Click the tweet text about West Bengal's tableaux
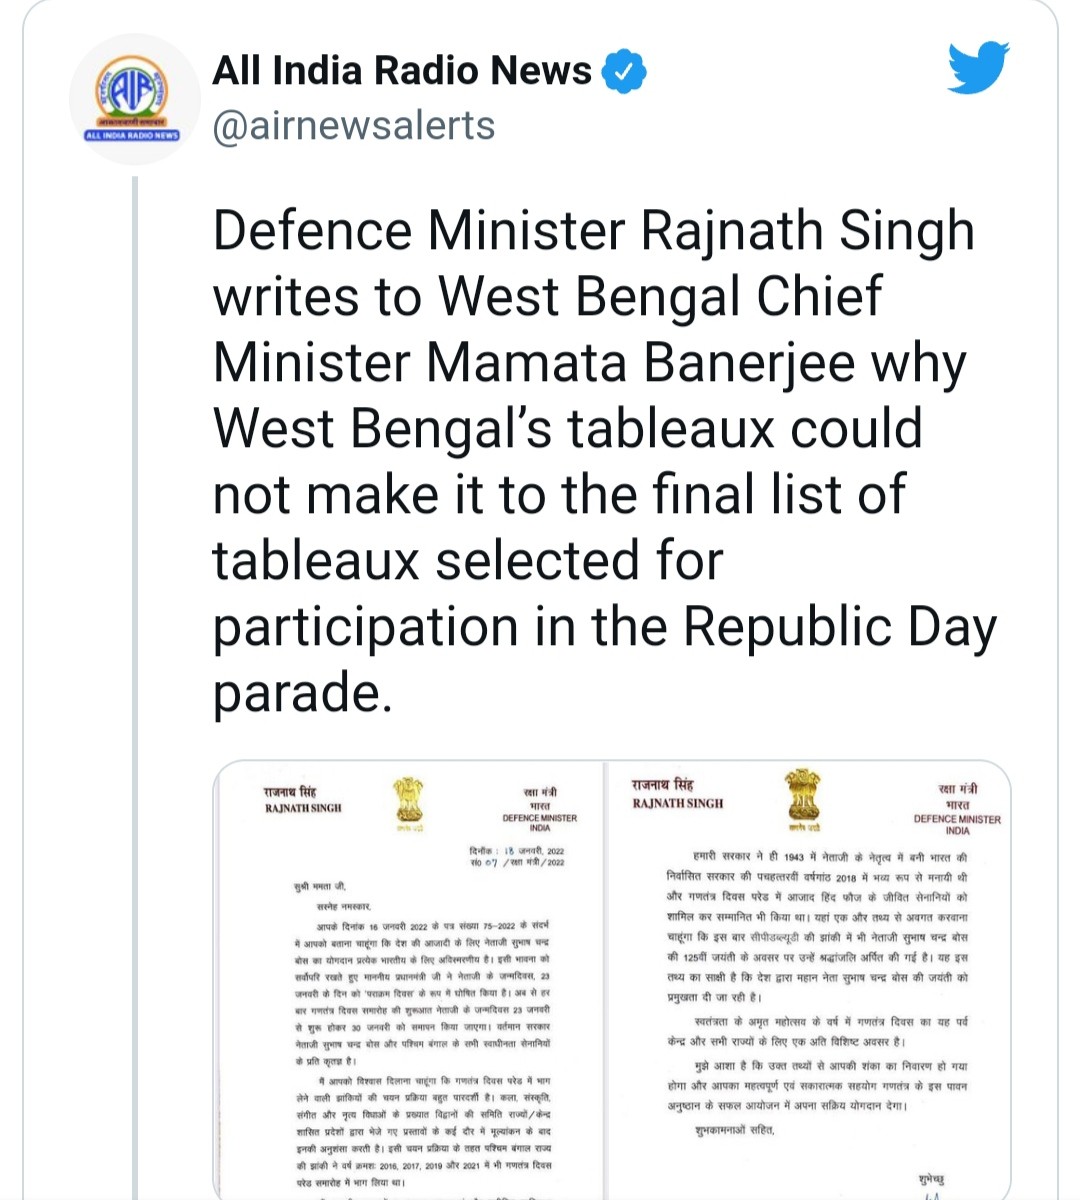This screenshot has width=1080, height=1200. click(600, 460)
